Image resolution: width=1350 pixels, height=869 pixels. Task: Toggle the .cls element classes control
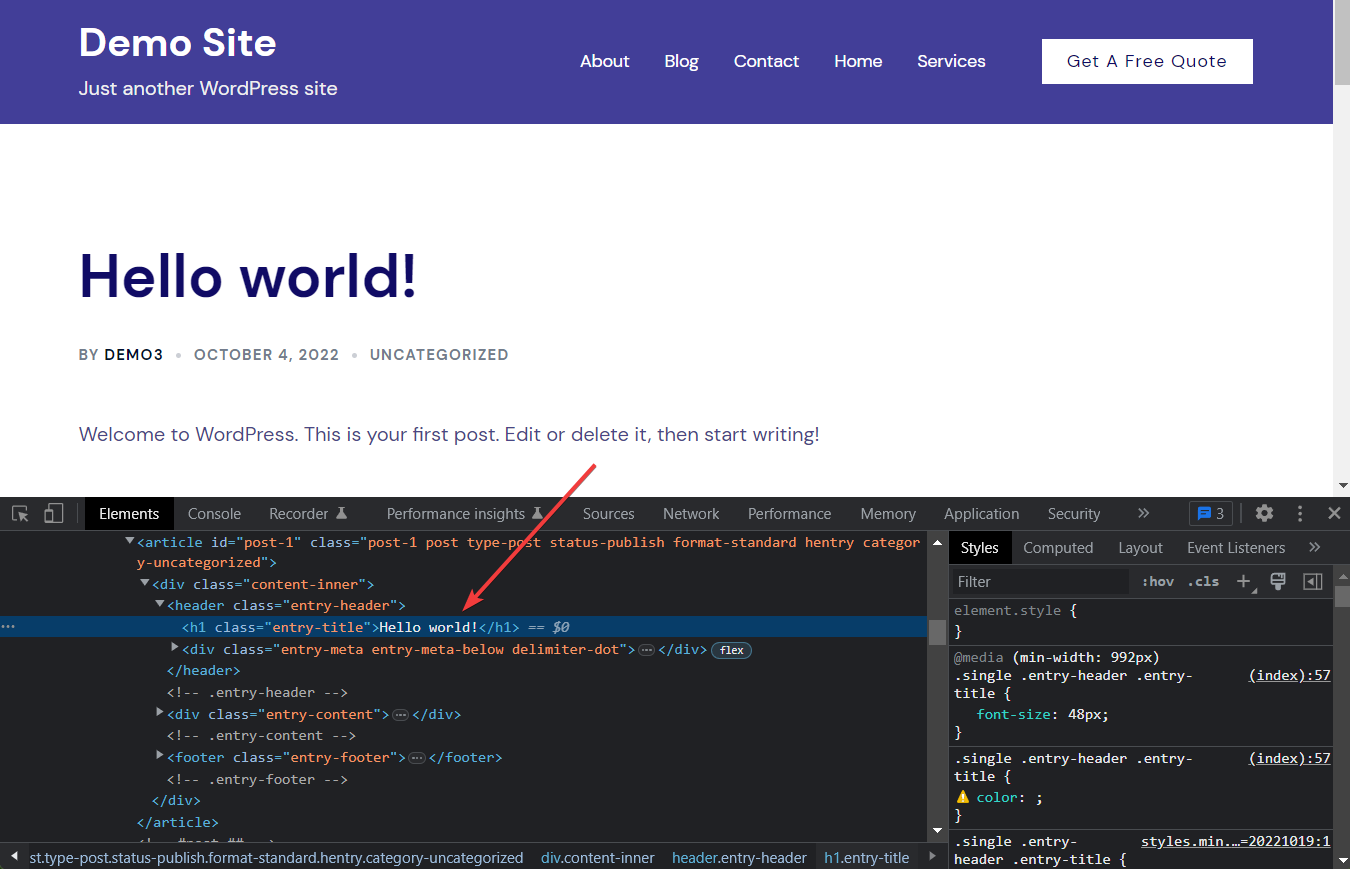coord(1203,581)
